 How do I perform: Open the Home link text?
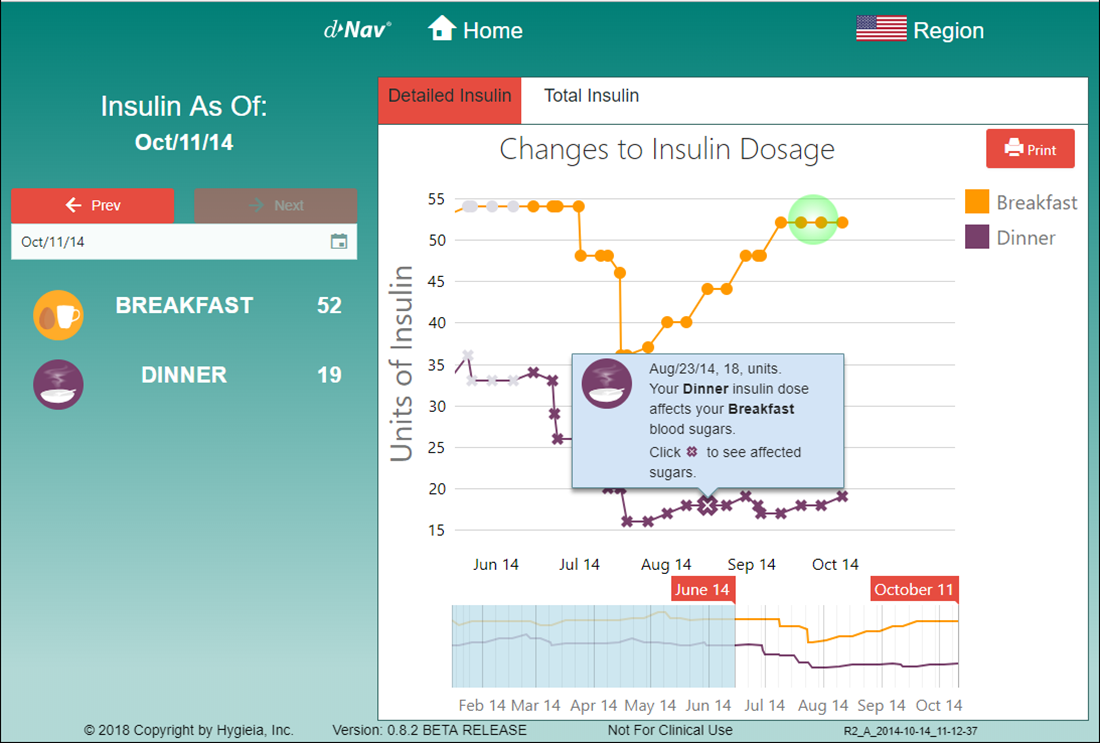tap(492, 30)
